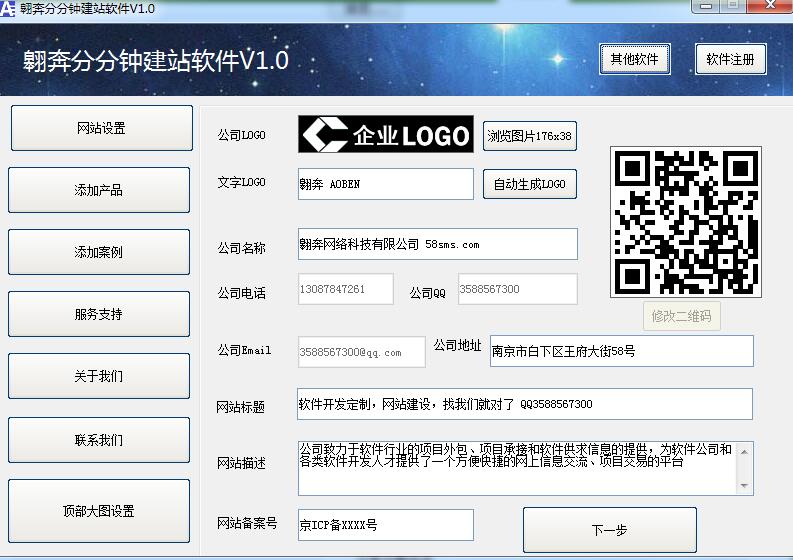Browse for a logo with 浏览图片176x38
Viewport: 793px width, 560px height.
530,136
